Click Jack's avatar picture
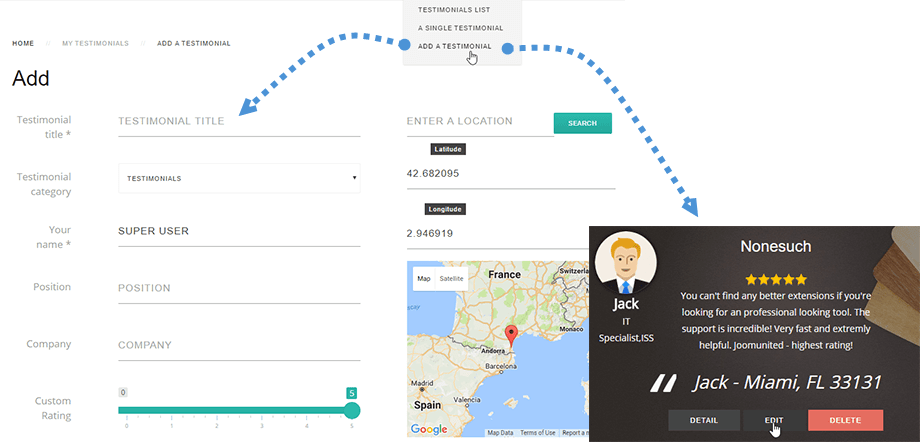920x443 pixels. [x=626, y=263]
